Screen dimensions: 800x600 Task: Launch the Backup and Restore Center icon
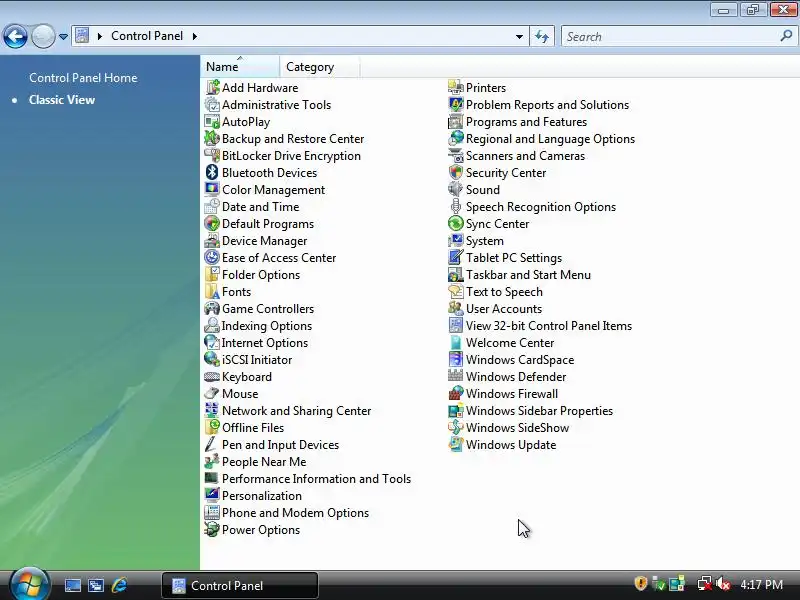click(x=212, y=138)
